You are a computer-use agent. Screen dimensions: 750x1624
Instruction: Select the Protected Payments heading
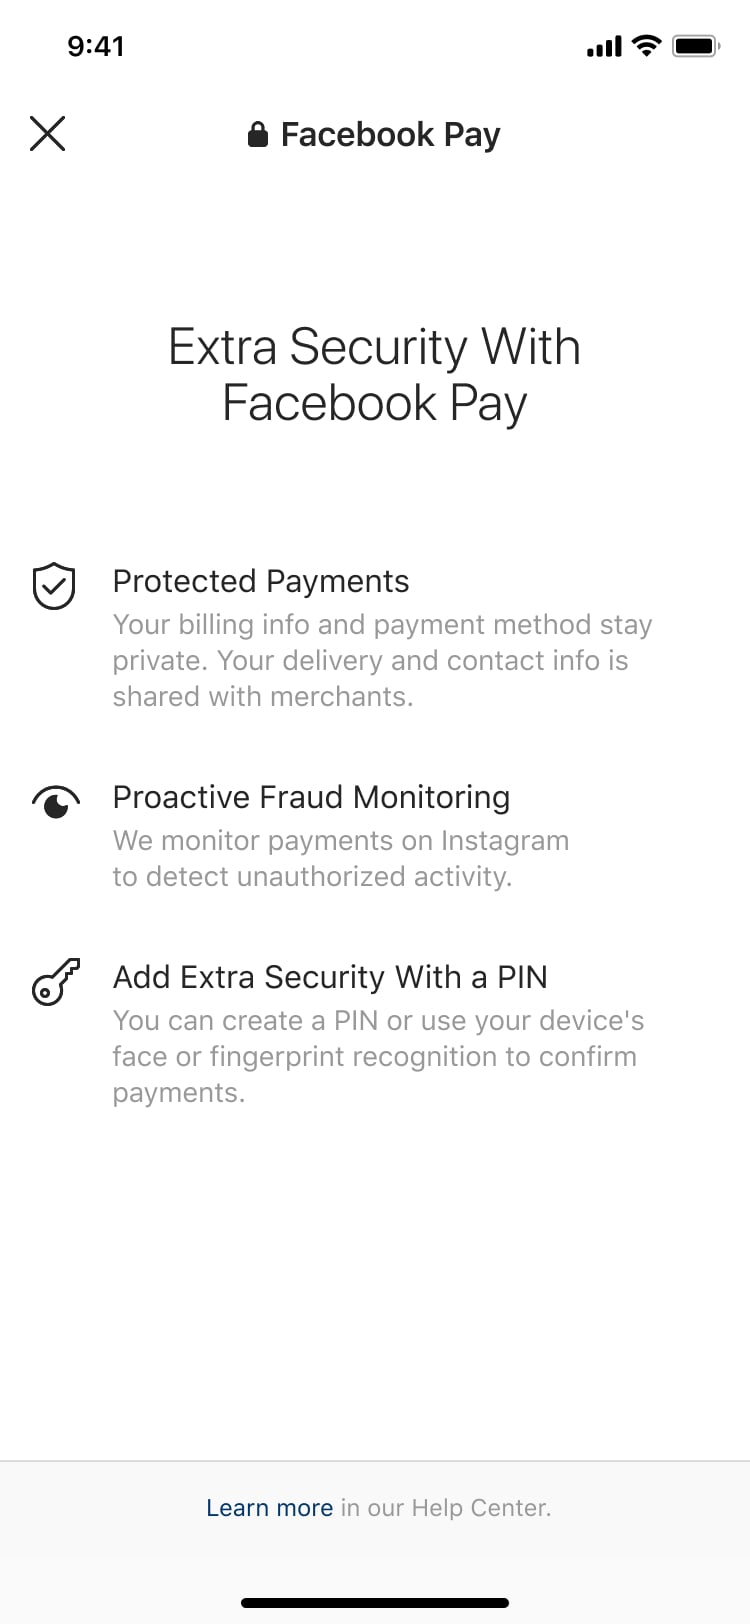point(261,581)
